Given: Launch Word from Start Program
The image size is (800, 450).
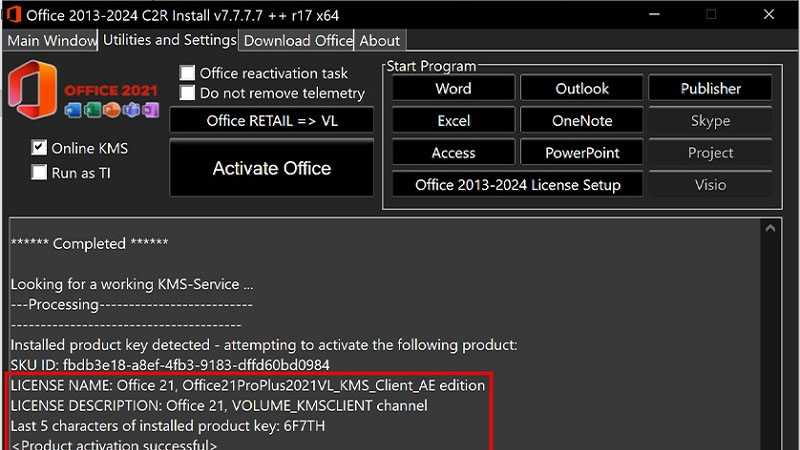Looking at the screenshot, I should tap(453, 89).
